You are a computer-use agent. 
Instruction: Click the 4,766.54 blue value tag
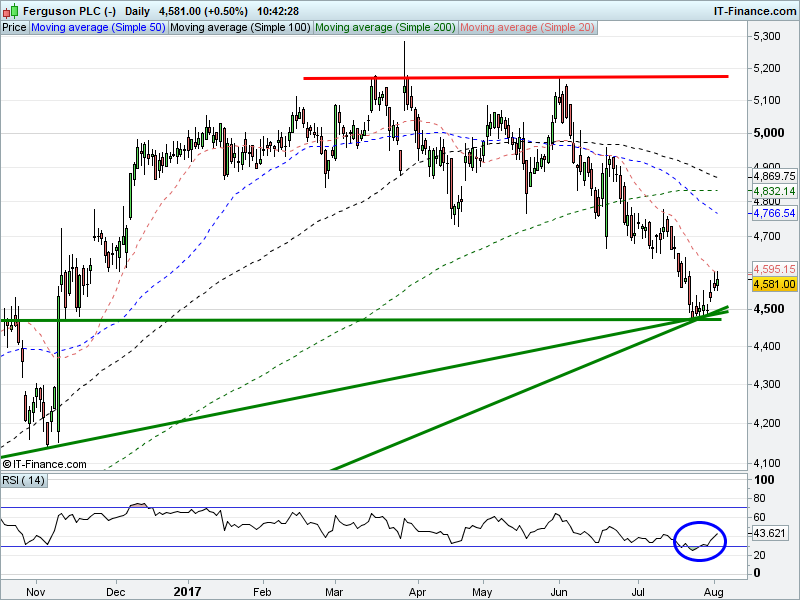(x=774, y=213)
